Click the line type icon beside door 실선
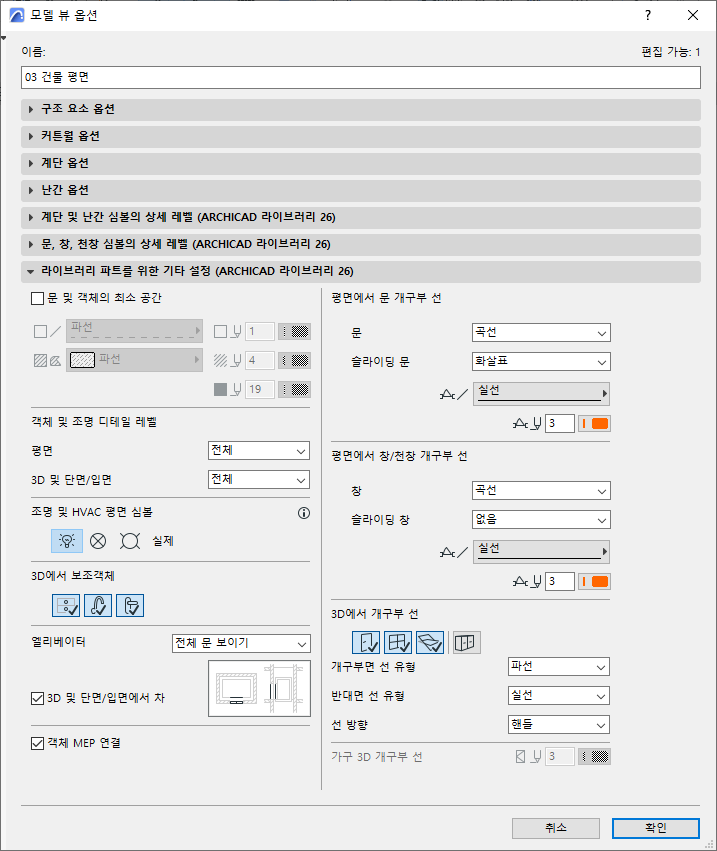The image size is (717, 851). [x=454, y=395]
